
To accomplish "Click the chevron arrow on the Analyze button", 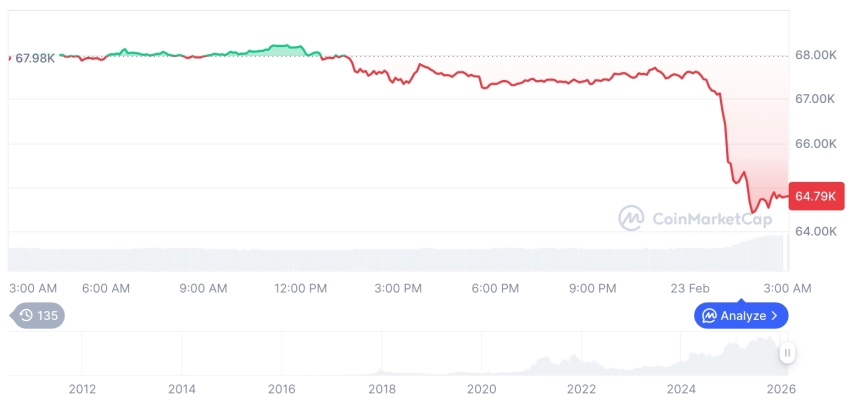I will [775, 316].
